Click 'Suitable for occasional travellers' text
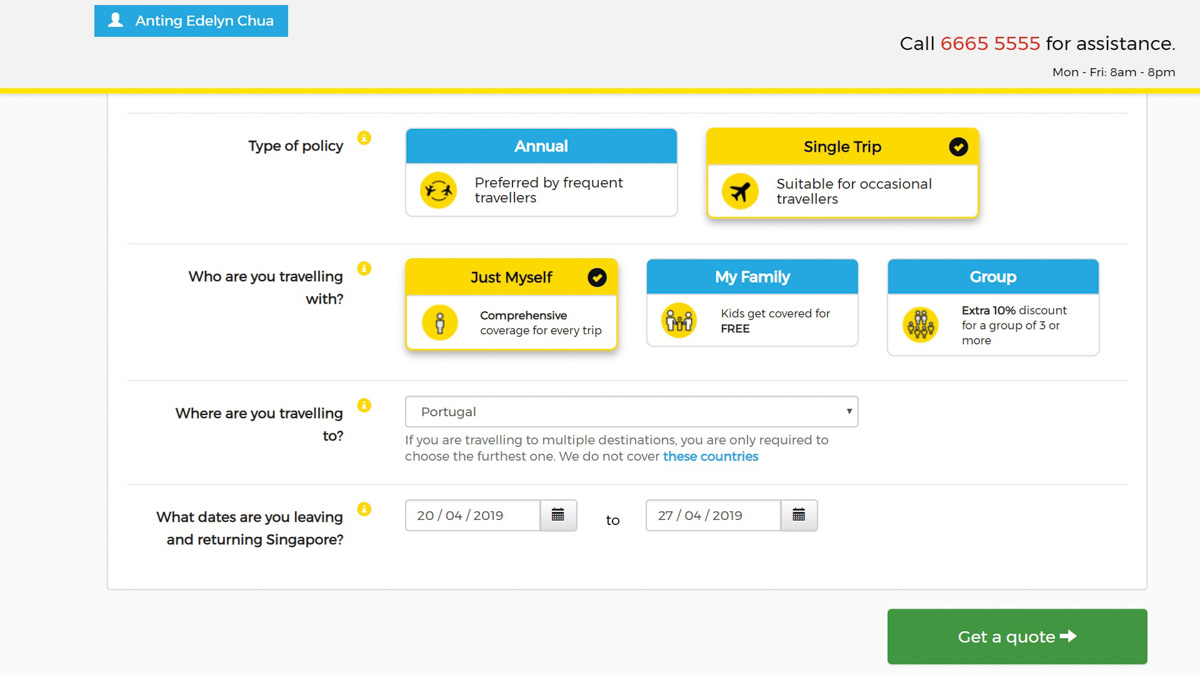The height and width of the screenshot is (675, 1200). coord(853,191)
